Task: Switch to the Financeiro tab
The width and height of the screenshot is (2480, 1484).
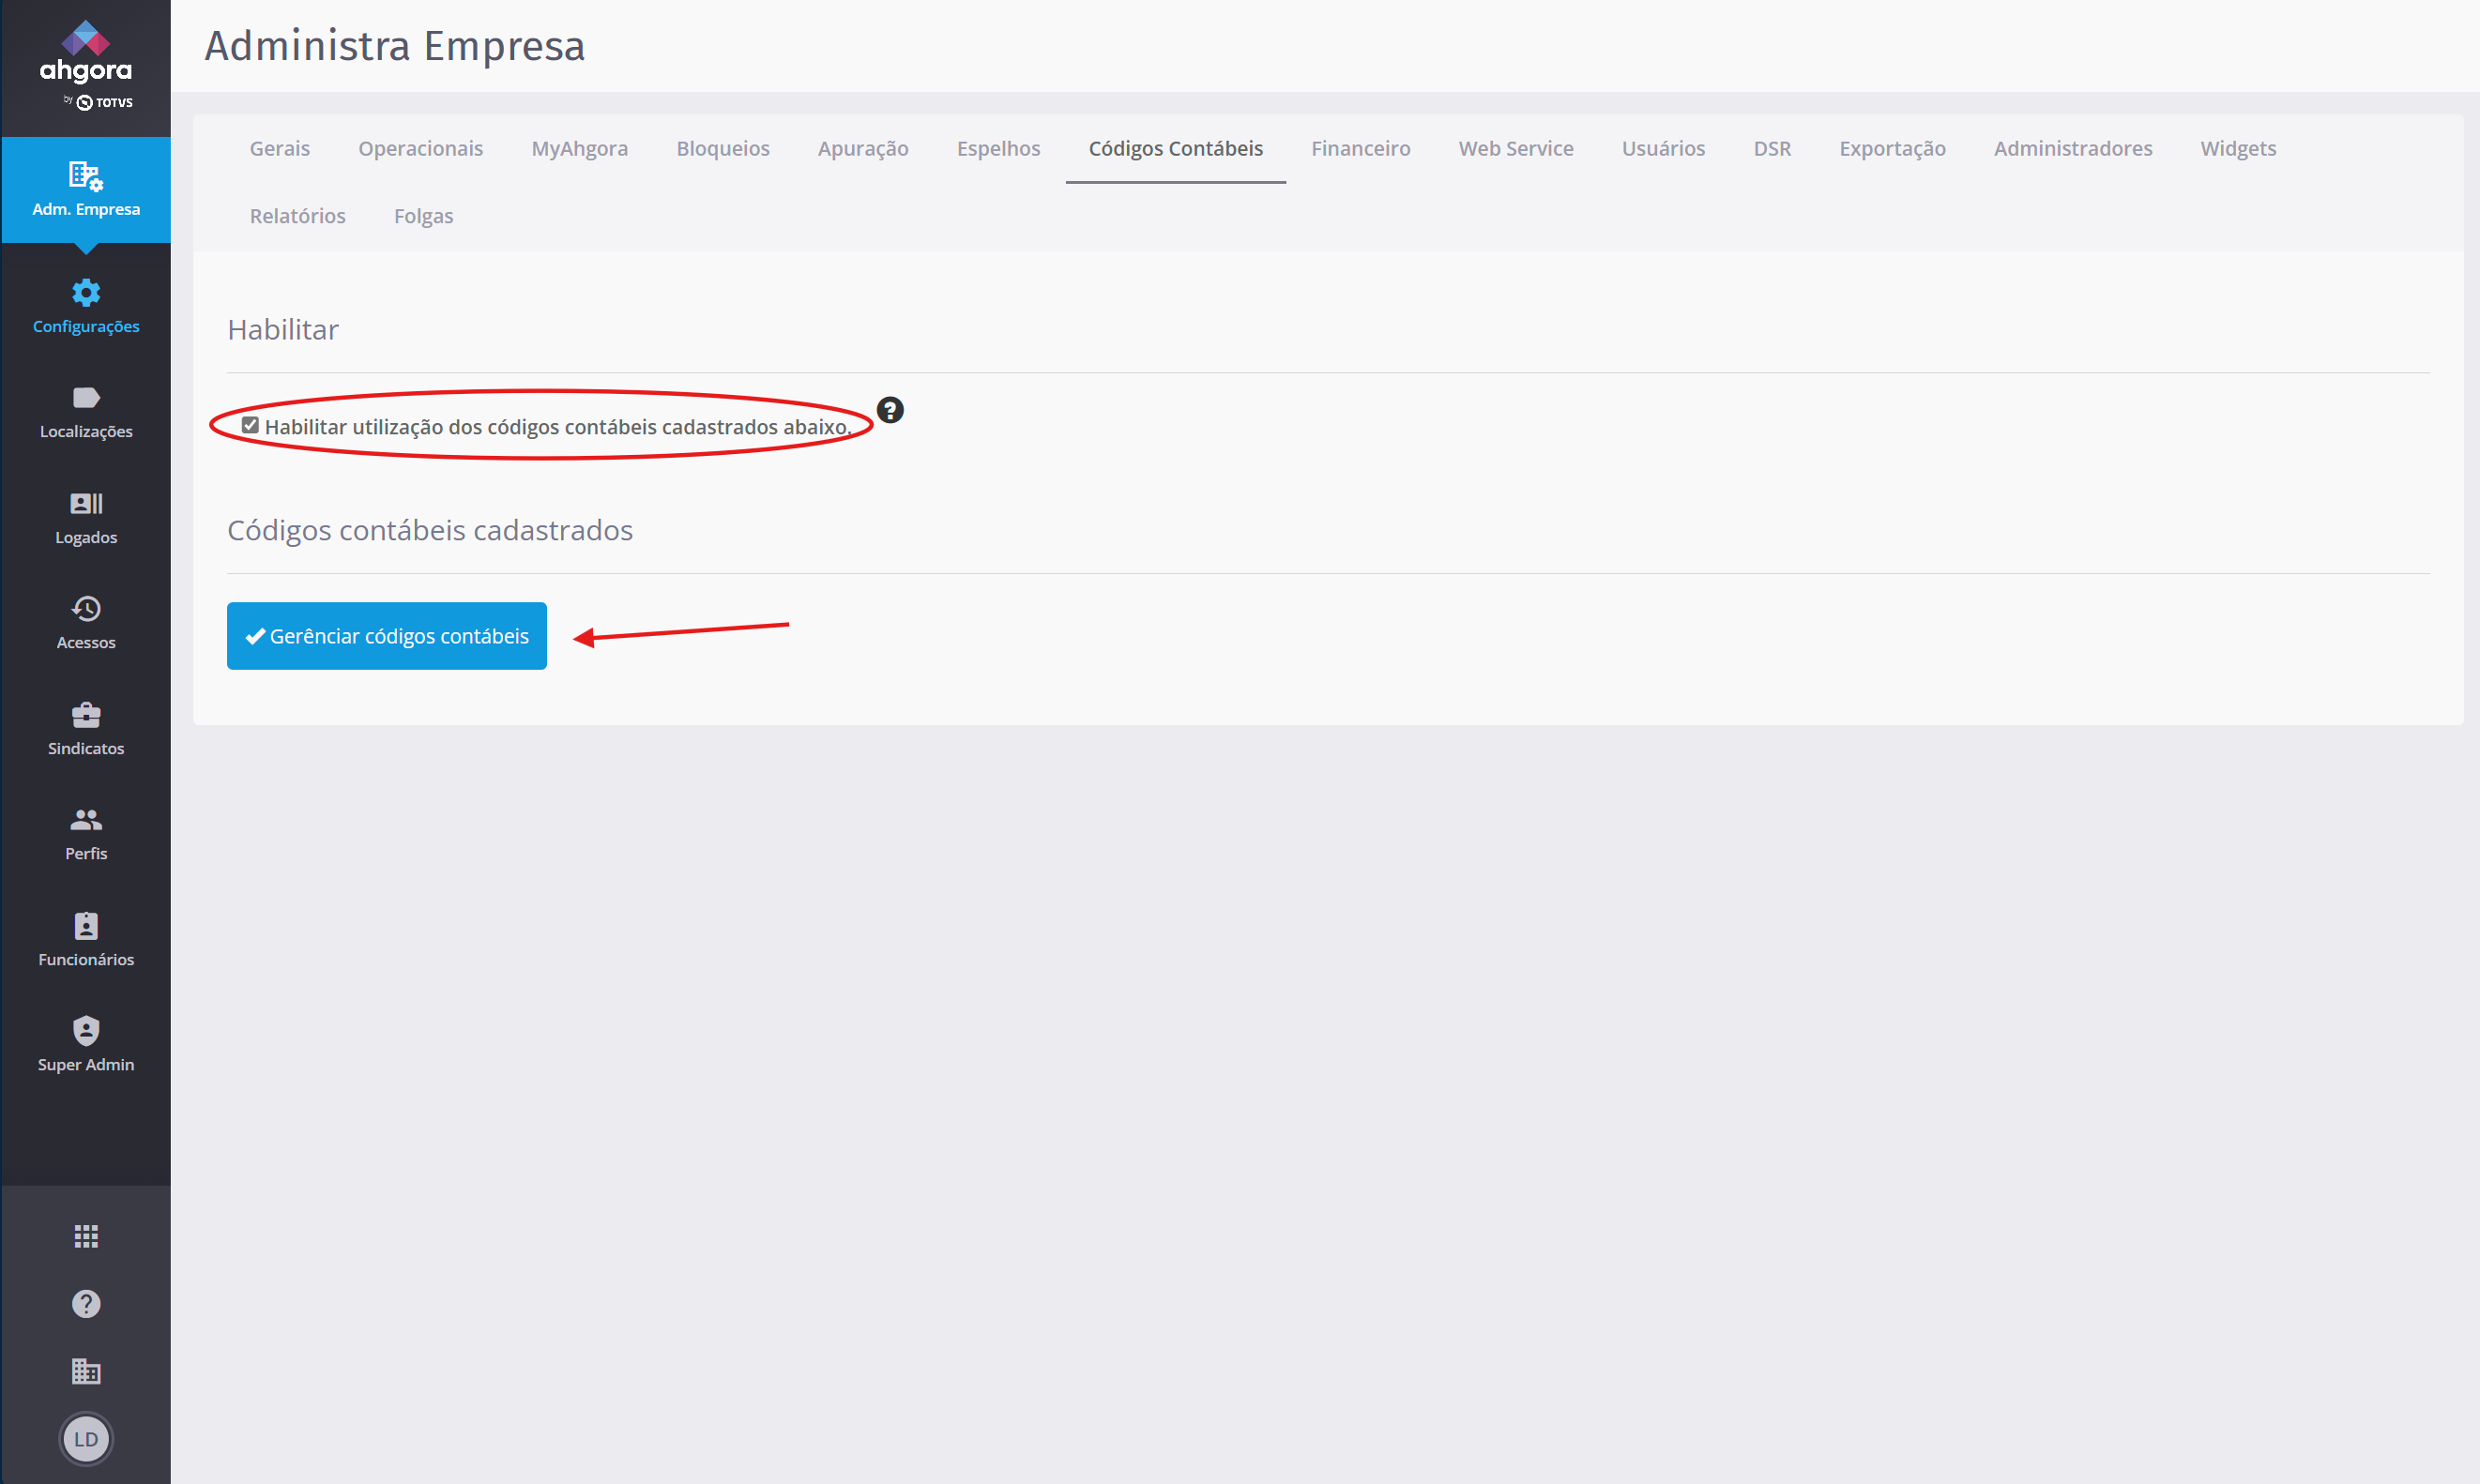Action: [x=1360, y=148]
